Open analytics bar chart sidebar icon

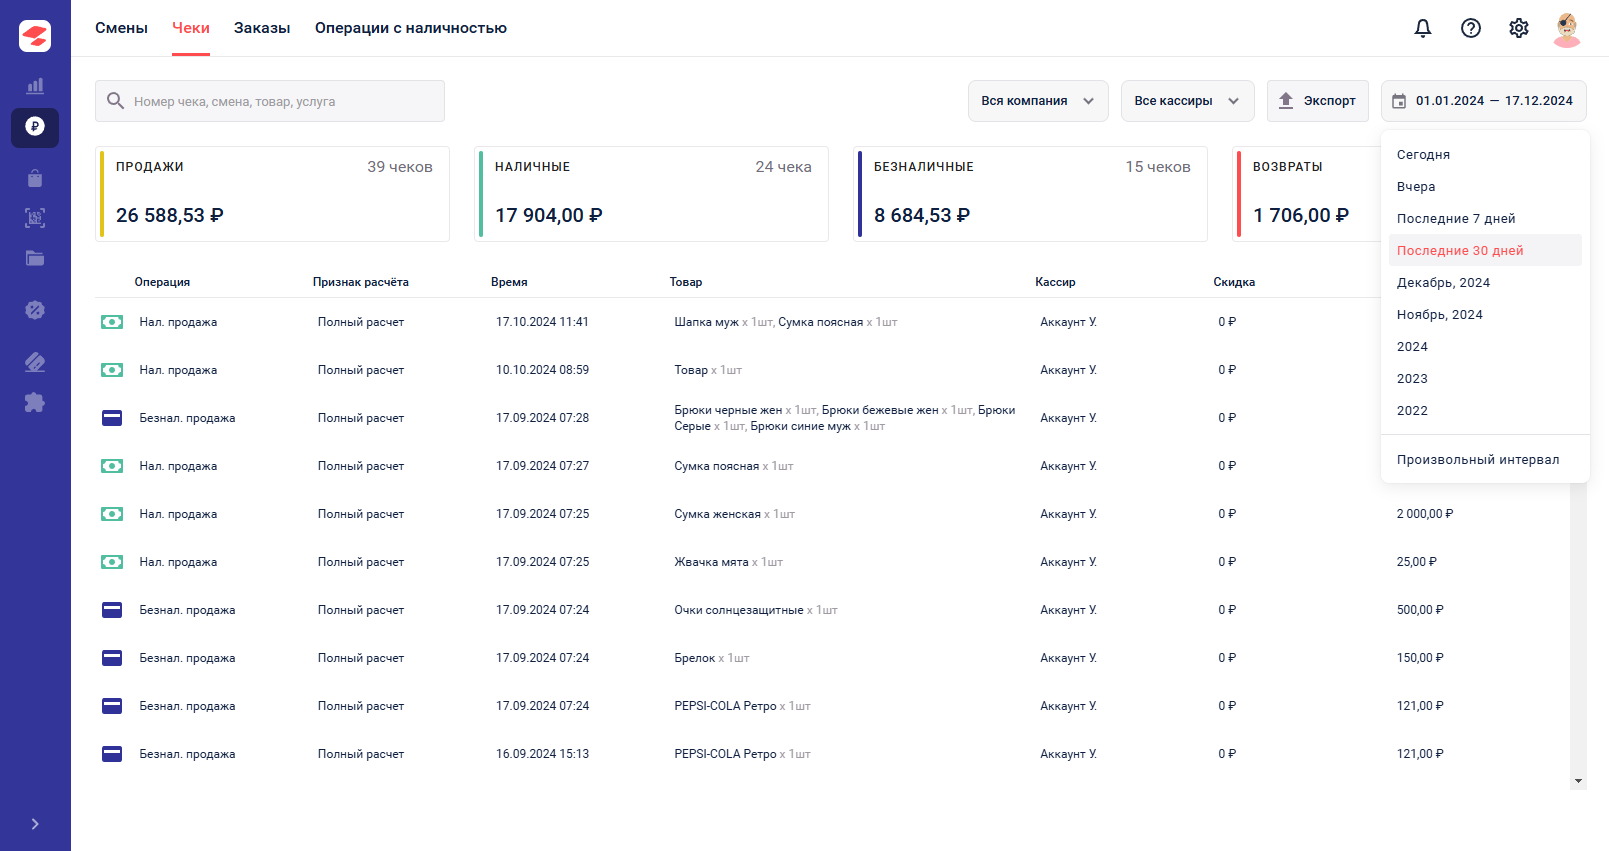[35, 86]
